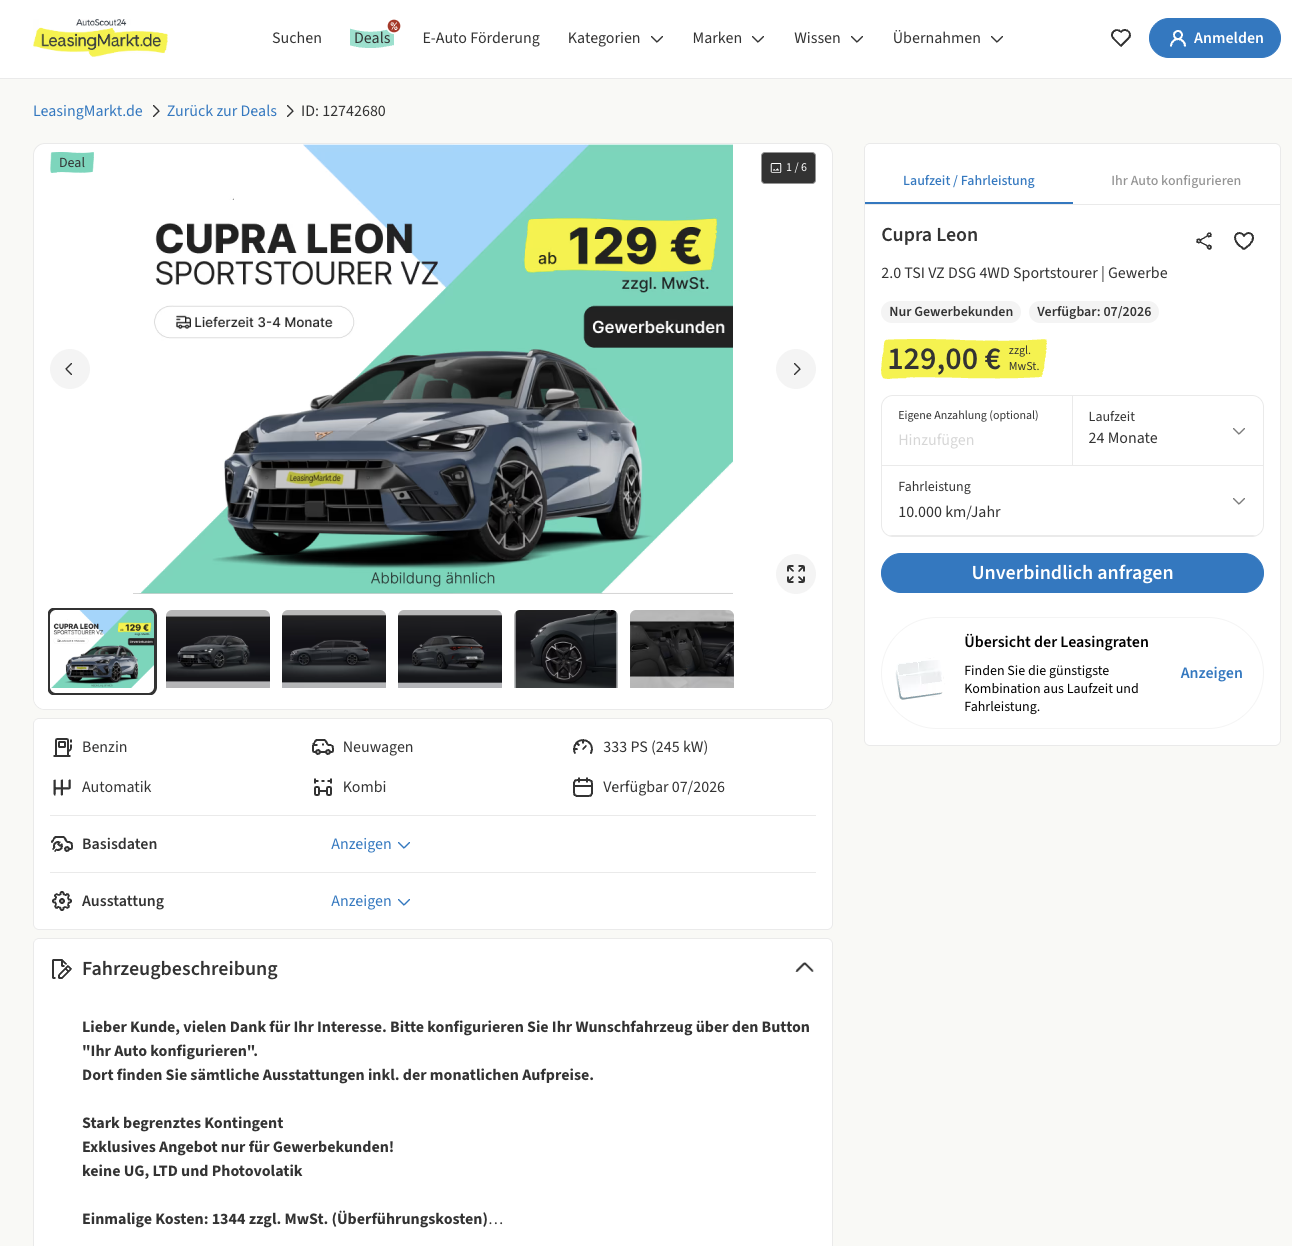
Task: Select the wheel close-up thumbnail
Action: [566, 649]
